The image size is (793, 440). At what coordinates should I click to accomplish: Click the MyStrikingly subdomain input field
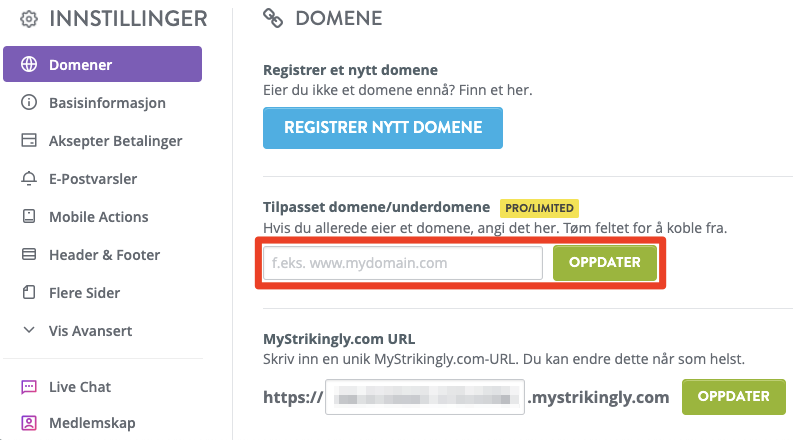tap(425, 397)
